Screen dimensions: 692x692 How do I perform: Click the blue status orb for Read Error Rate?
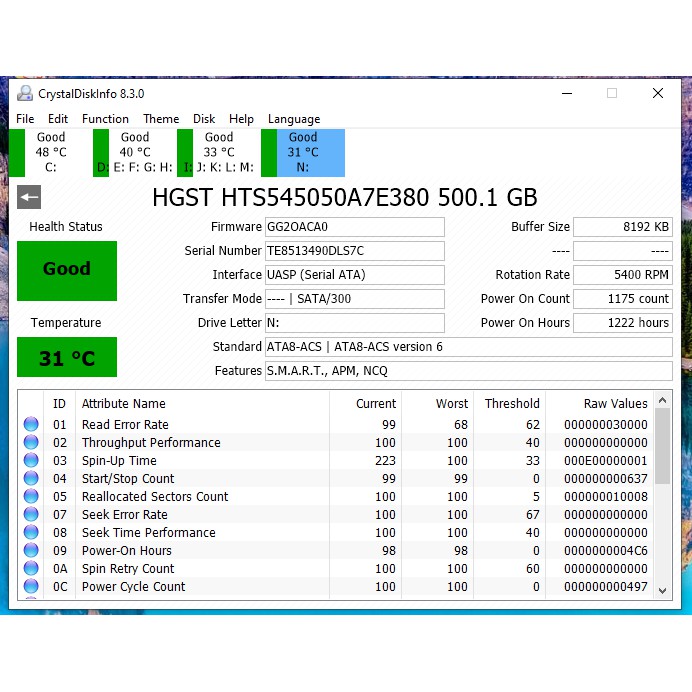coord(31,425)
